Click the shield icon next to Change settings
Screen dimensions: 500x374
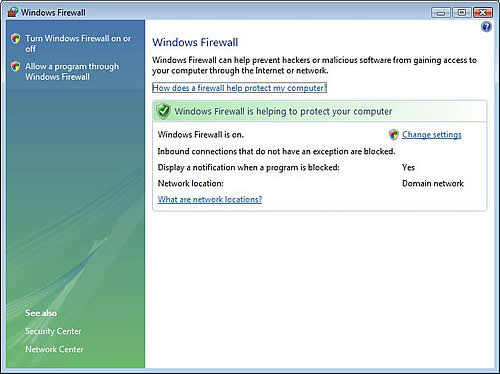pos(394,135)
